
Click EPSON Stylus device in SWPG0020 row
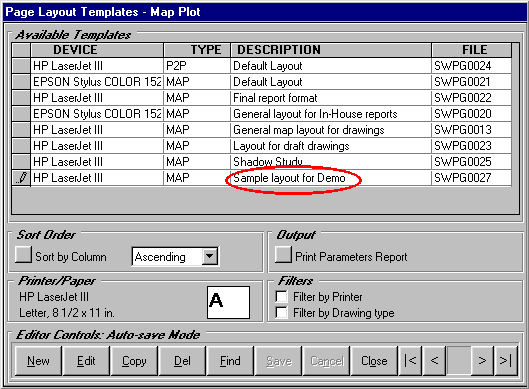(97, 114)
